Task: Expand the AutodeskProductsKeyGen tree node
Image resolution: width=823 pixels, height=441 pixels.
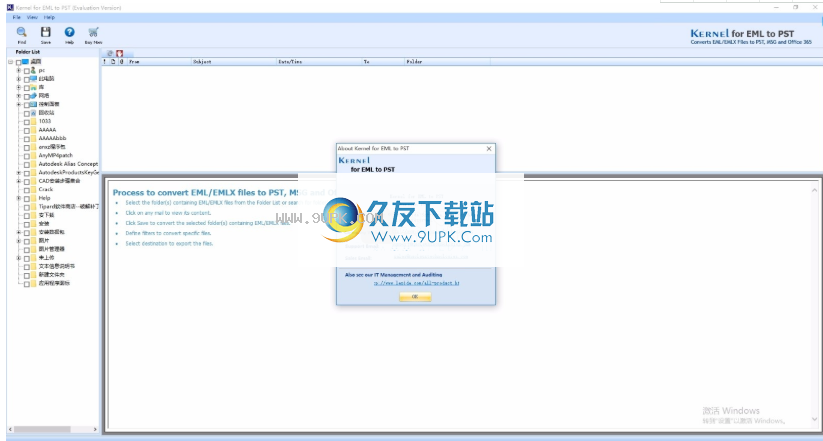Action: [19, 173]
